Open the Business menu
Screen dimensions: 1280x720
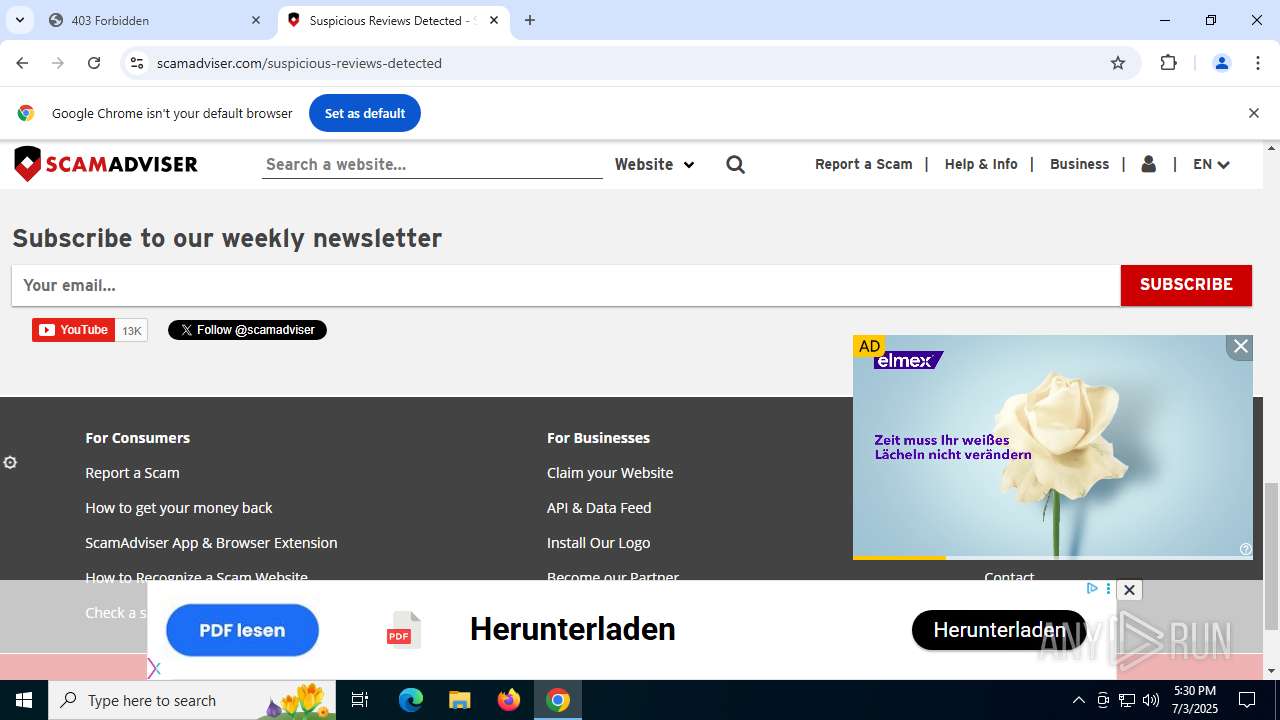(1079, 164)
